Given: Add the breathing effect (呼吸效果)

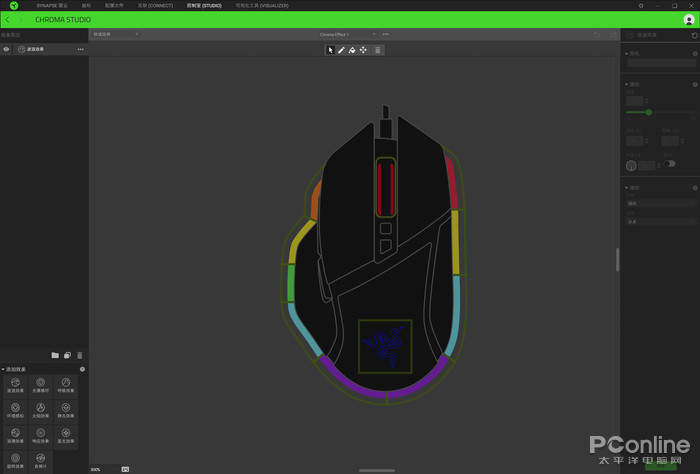Looking at the screenshot, I should click(x=66, y=385).
